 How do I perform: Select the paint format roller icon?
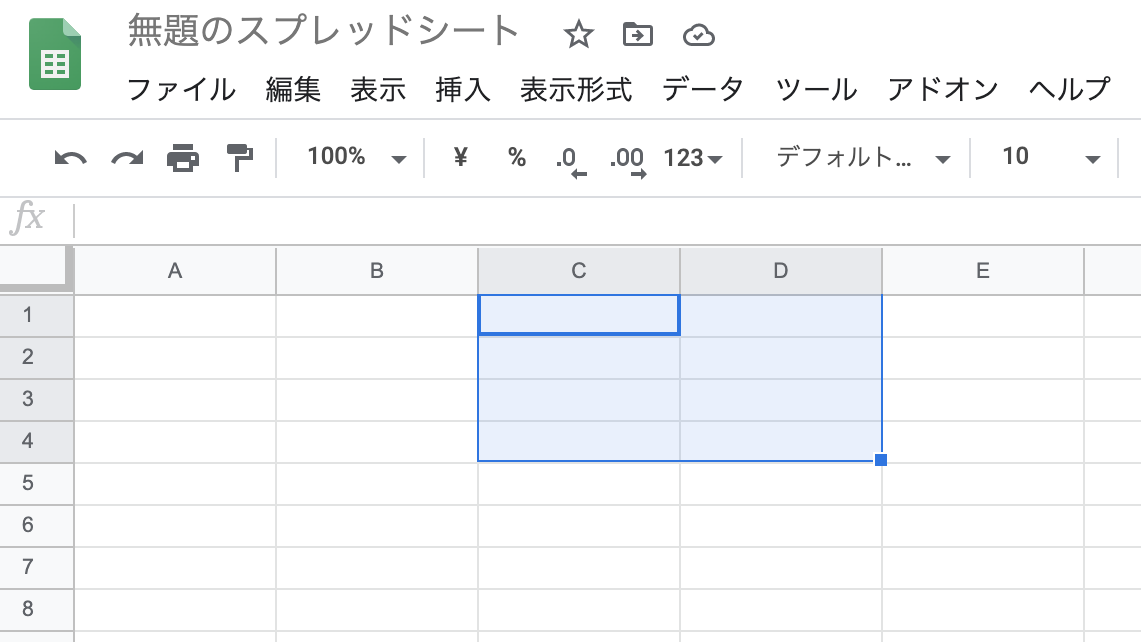(x=240, y=157)
